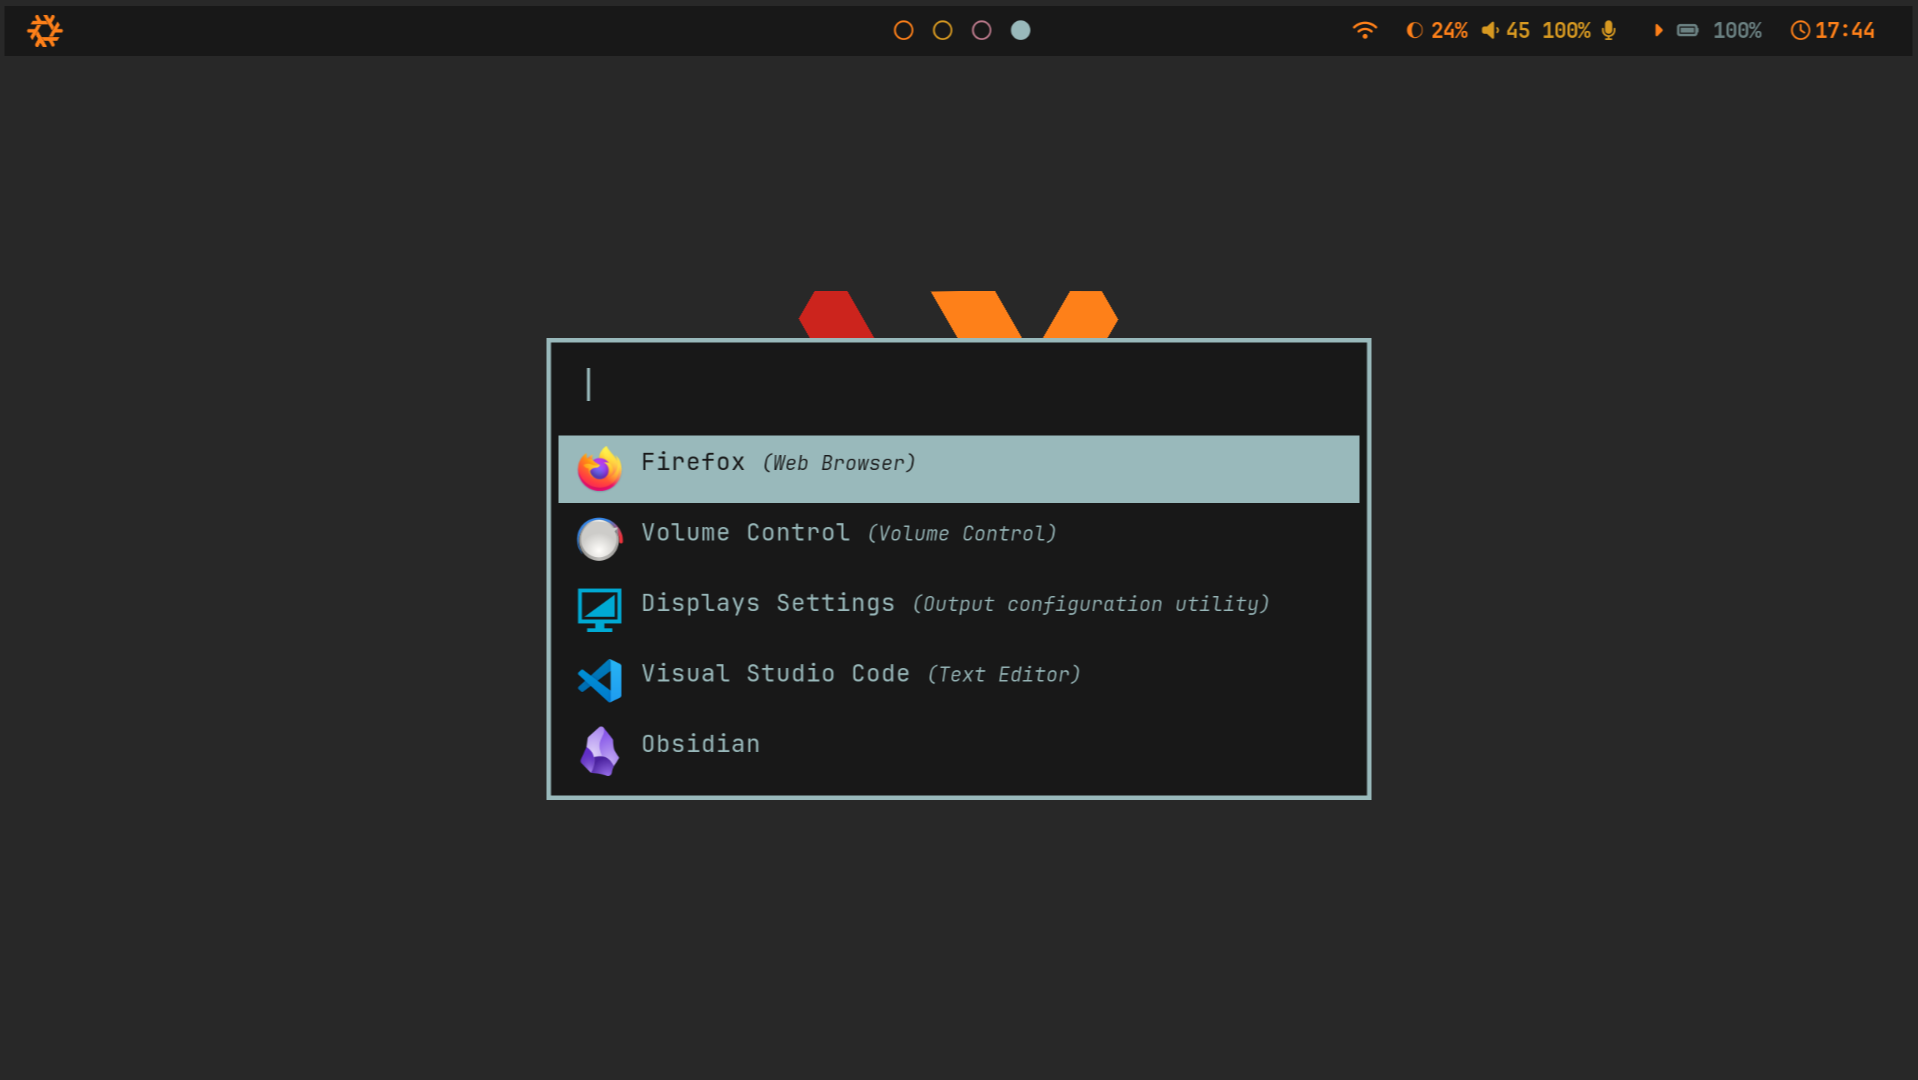Viewport: 1918px width, 1080px height.
Task: Click the Visual Studio Code logo icon
Action: [x=599, y=680]
